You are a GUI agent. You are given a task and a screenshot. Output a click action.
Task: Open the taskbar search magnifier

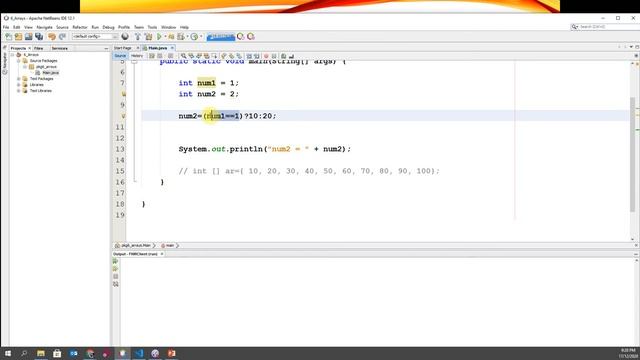(x=24, y=353)
